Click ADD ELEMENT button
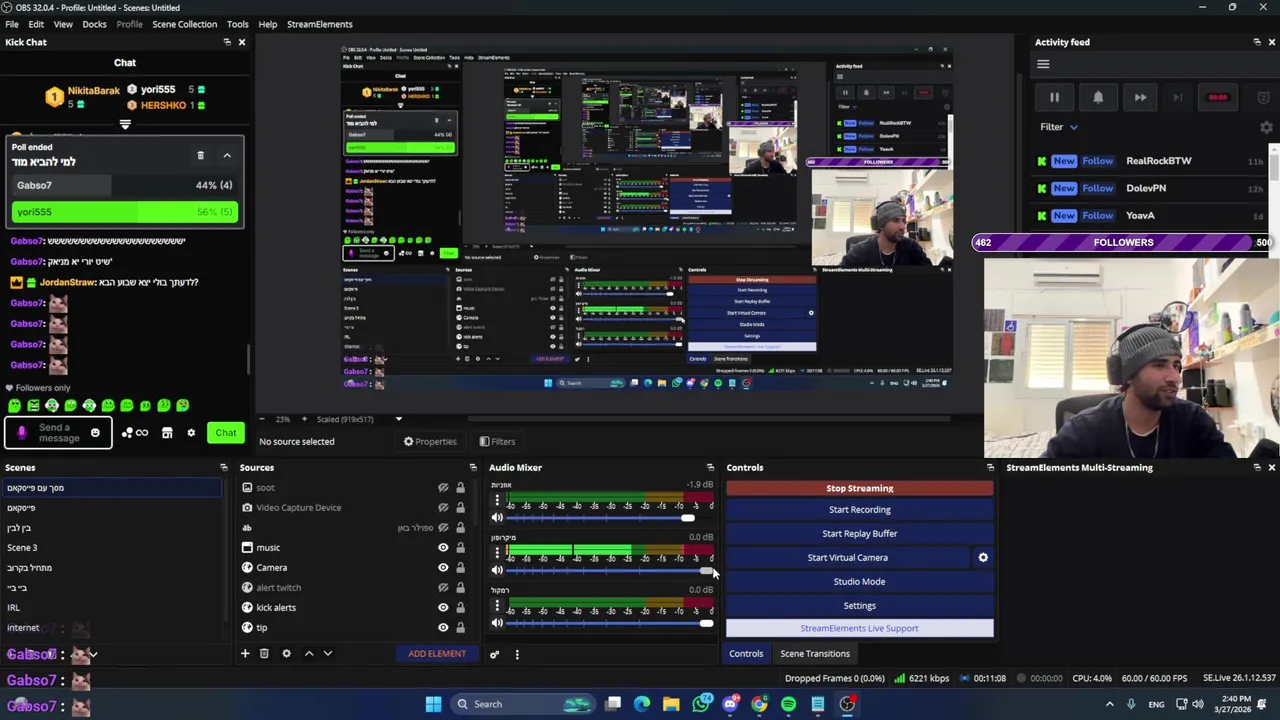The width and height of the screenshot is (1280, 720). 437,654
